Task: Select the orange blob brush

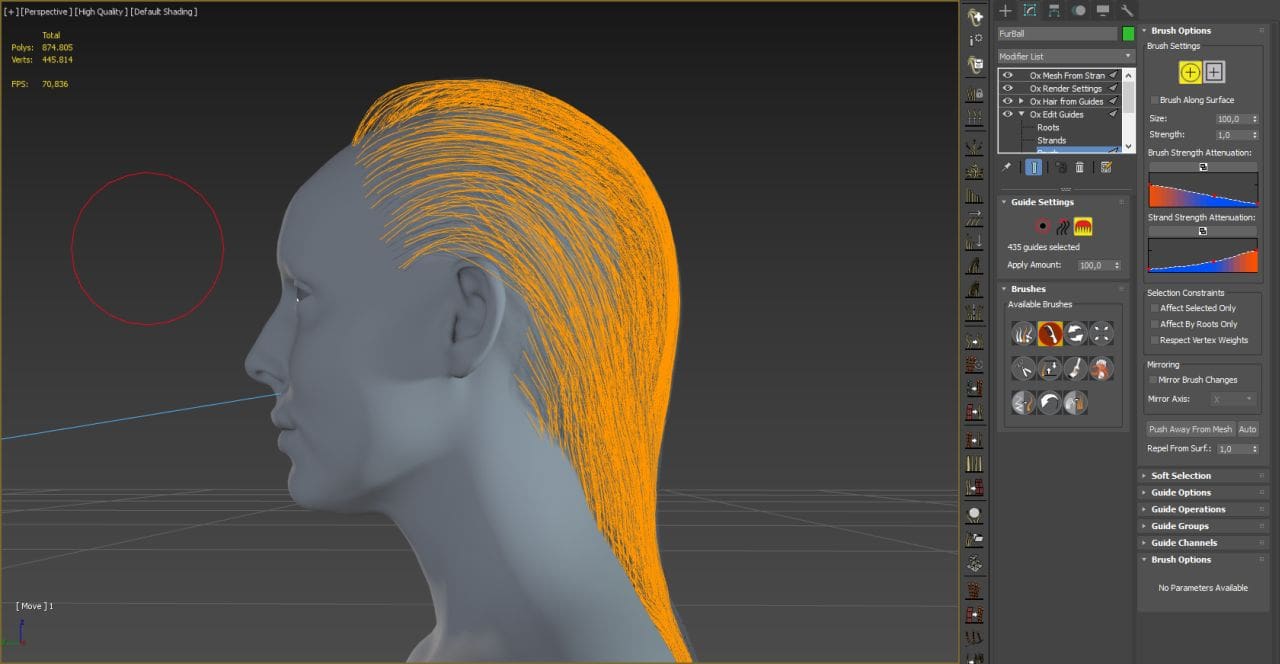Action: pos(1101,369)
